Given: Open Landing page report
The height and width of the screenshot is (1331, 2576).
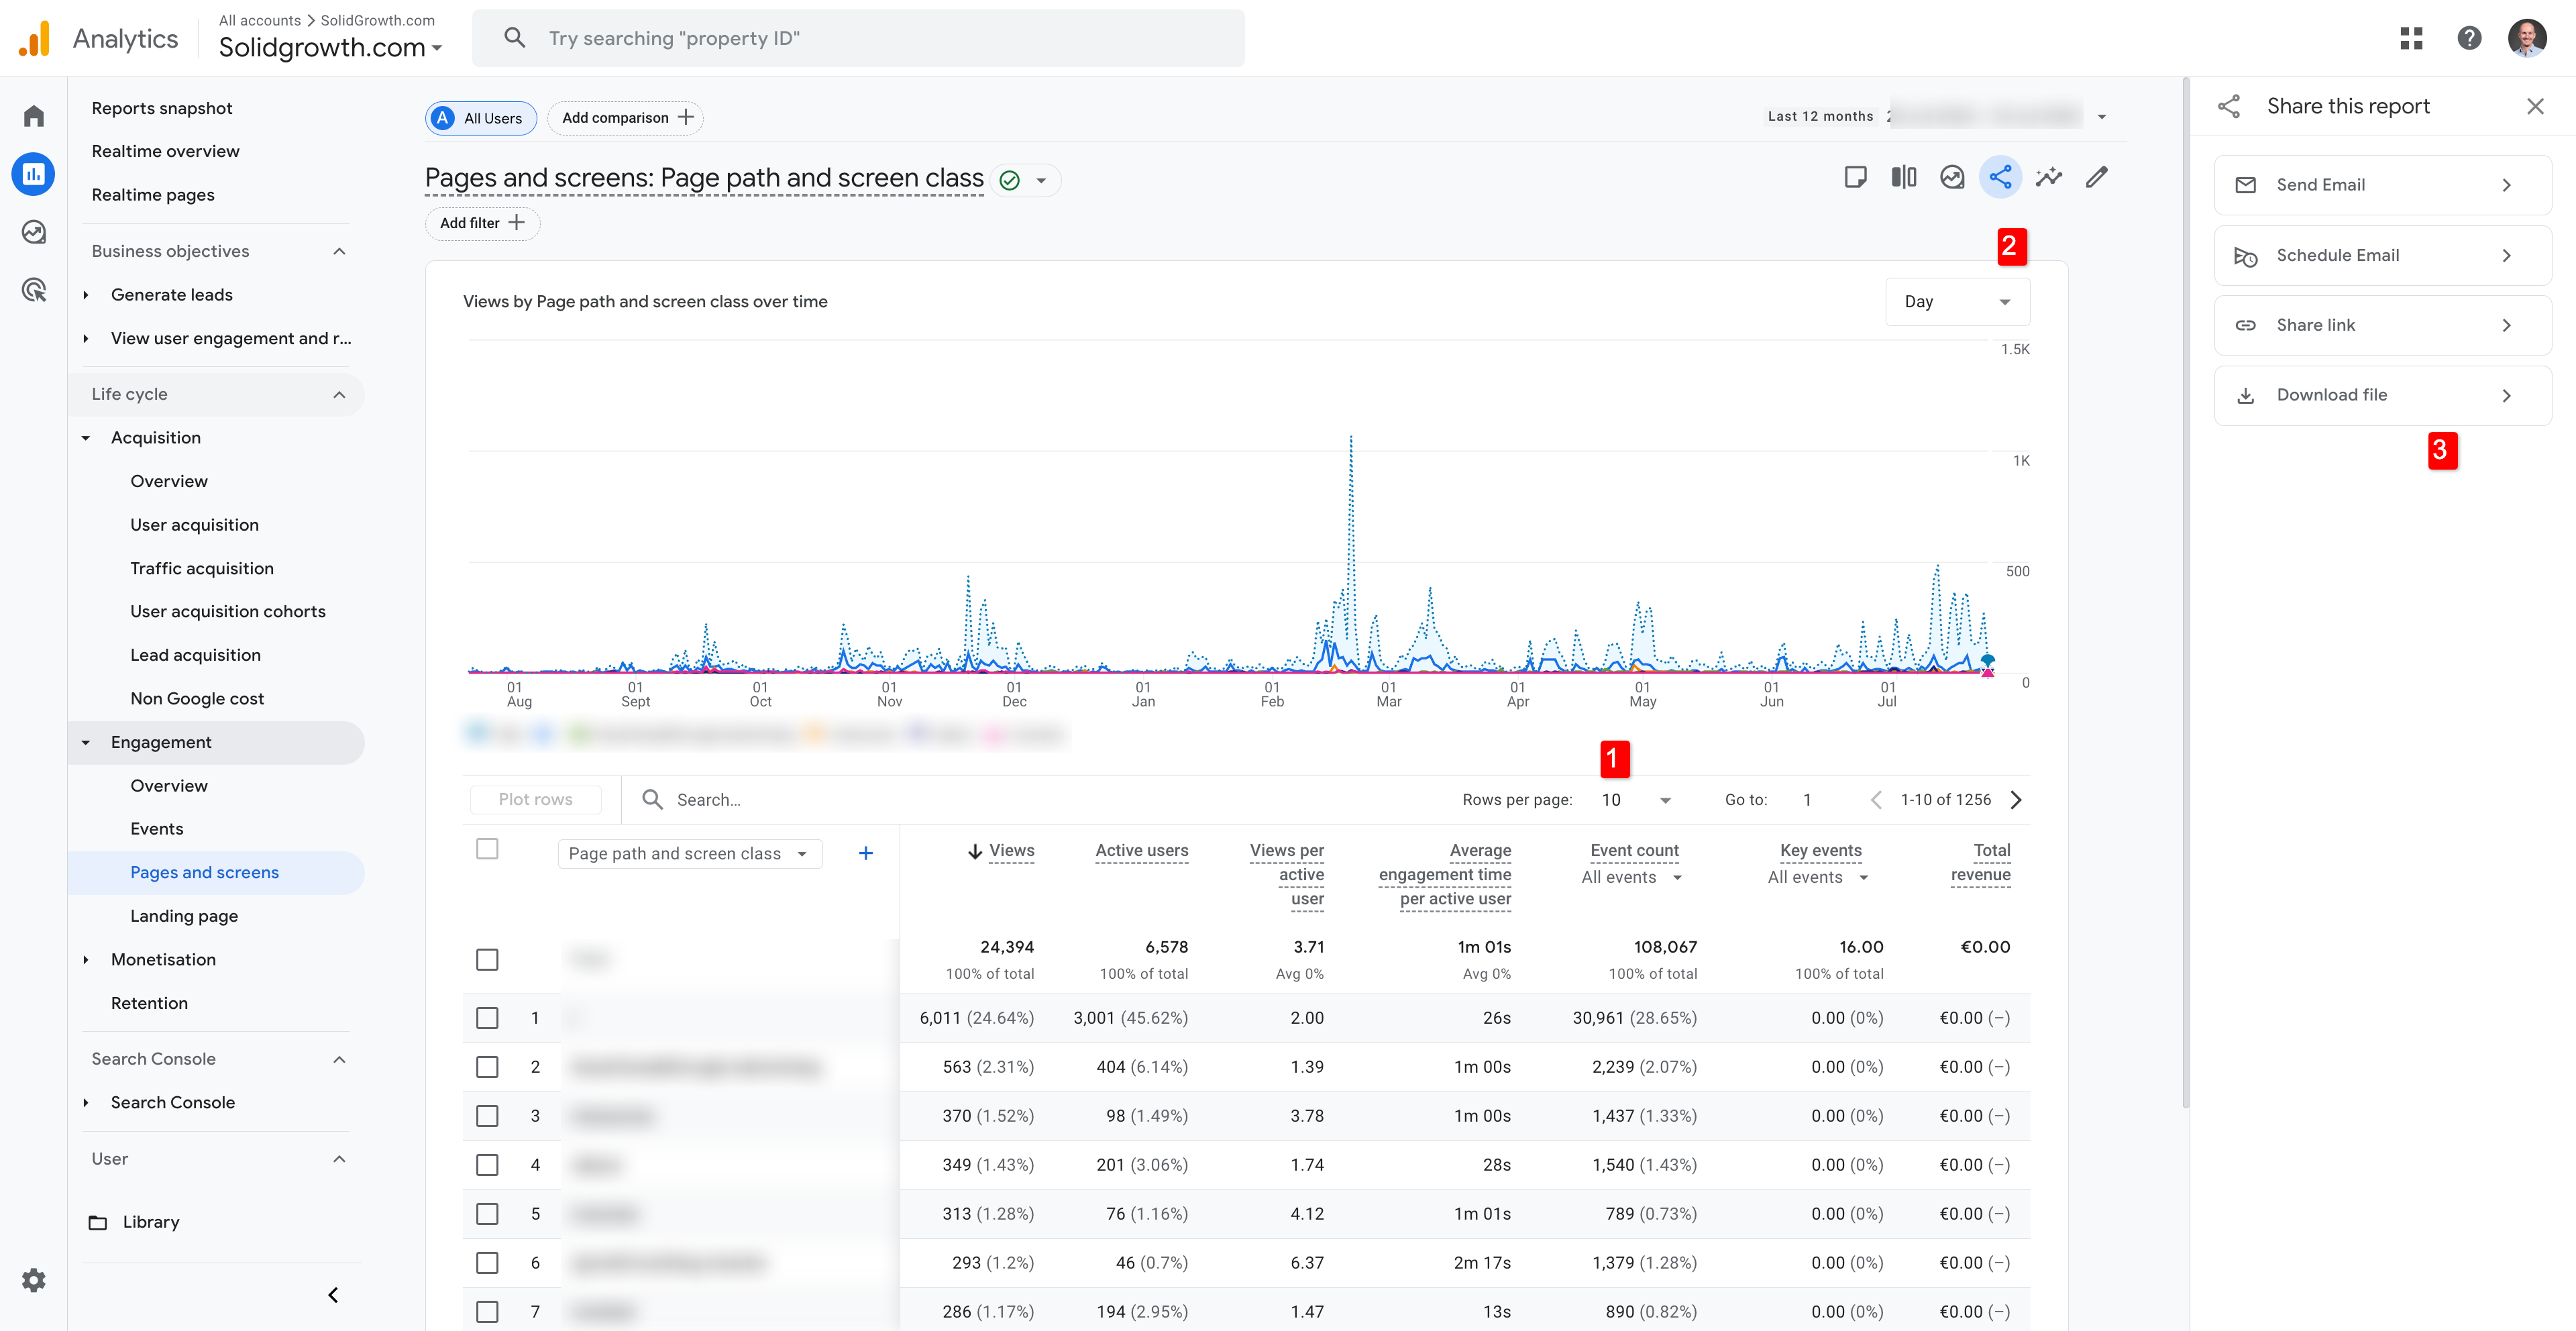Looking at the screenshot, I should tap(184, 916).
